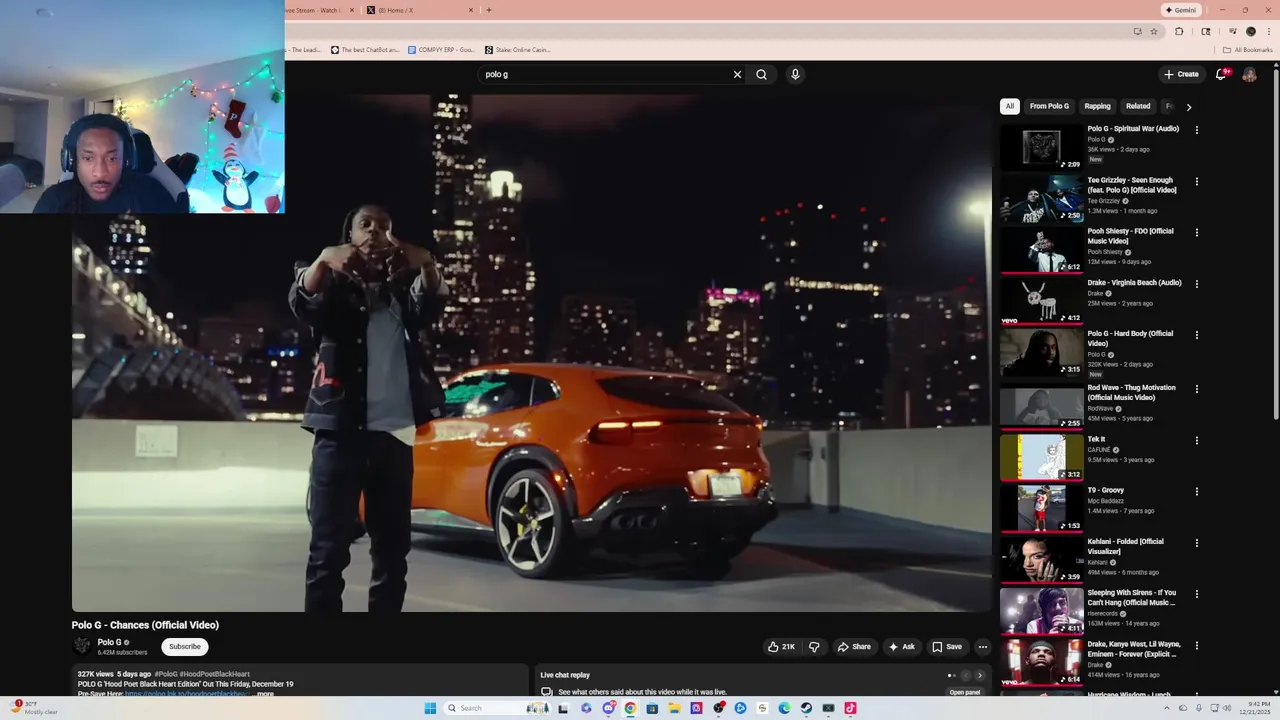Open Chrome profile avatar
This screenshot has height=720, width=1280.
coord(1250,31)
